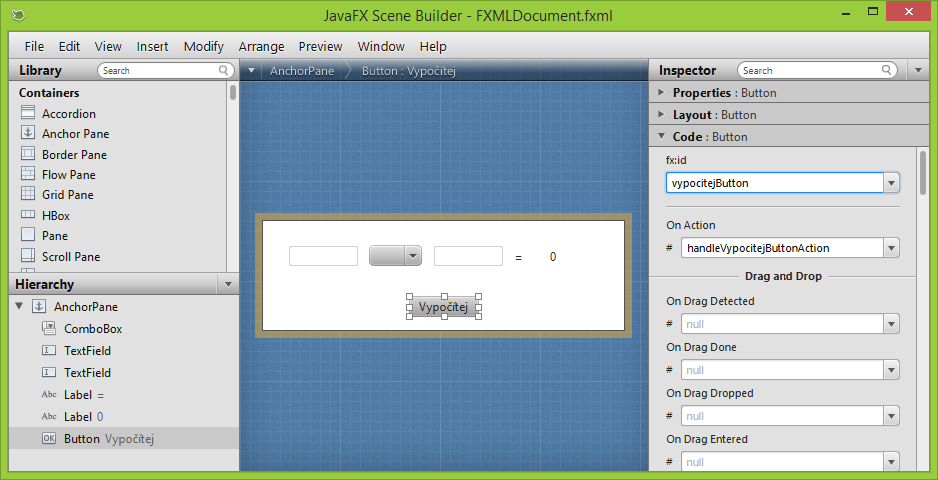938x480 pixels.
Task: Collapse the AnchorPane tree node
Action: [x=19, y=306]
